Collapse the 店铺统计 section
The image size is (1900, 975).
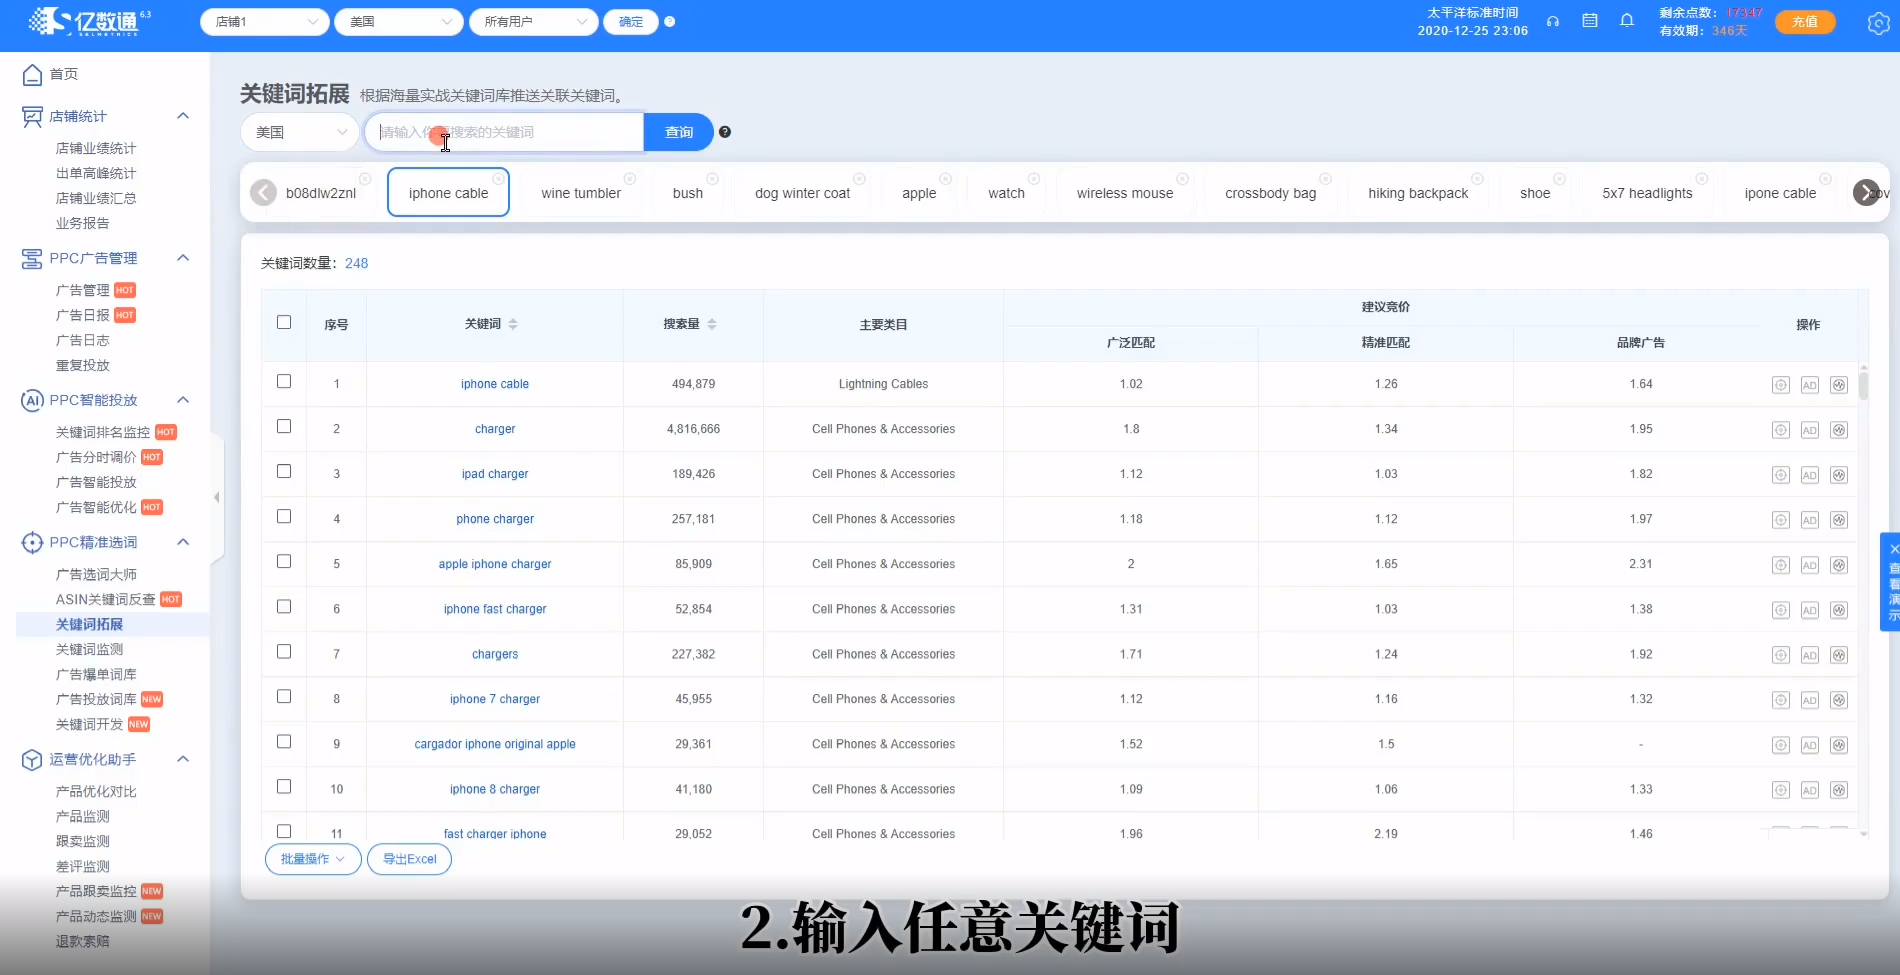(x=183, y=116)
